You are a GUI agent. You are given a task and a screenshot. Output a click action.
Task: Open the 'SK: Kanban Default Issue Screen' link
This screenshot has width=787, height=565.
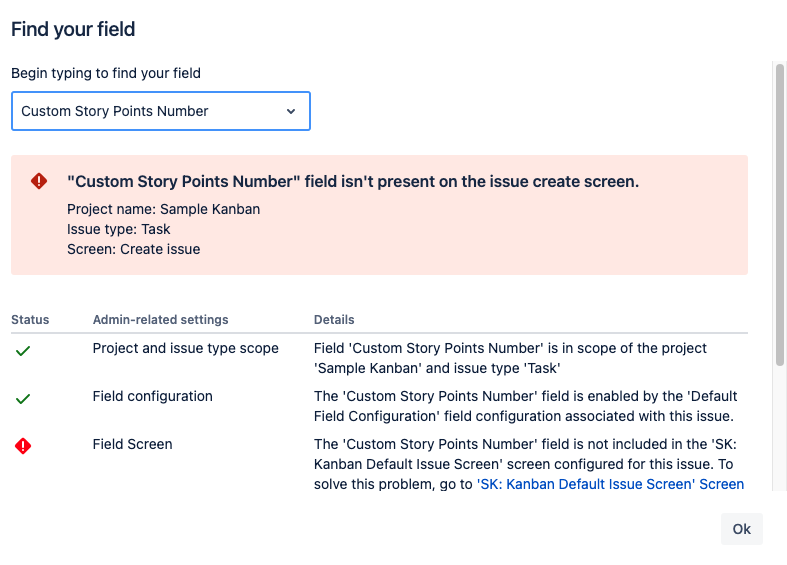pos(610,484)
